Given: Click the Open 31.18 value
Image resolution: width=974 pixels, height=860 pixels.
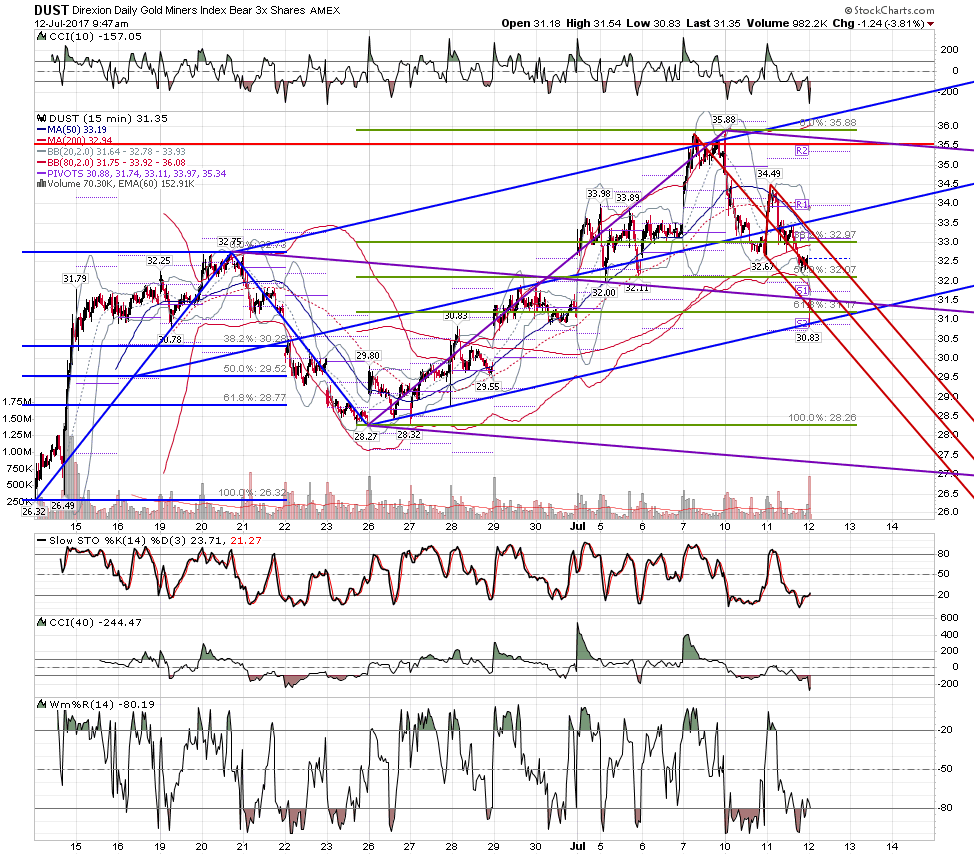Looking at the screenshot, I should click(x=531, y=24).
